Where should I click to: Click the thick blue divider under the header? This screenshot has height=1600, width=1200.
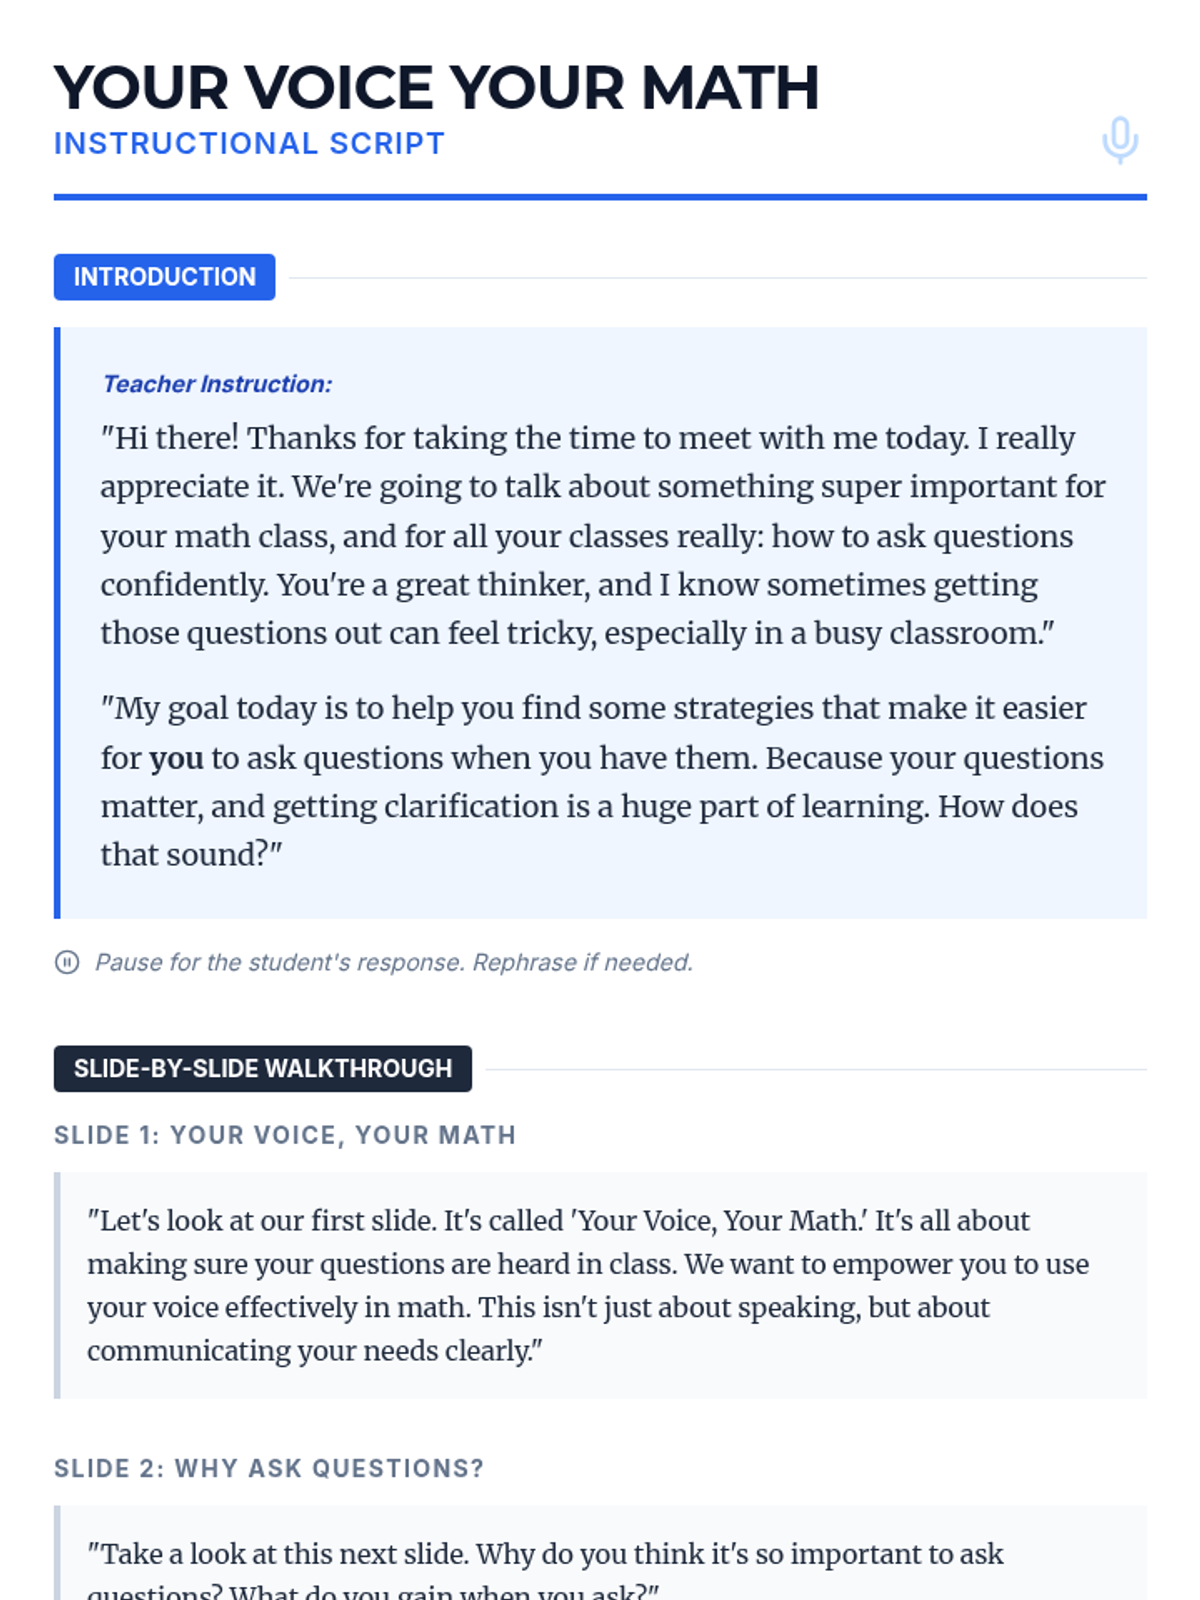click(x=600, y=197)
